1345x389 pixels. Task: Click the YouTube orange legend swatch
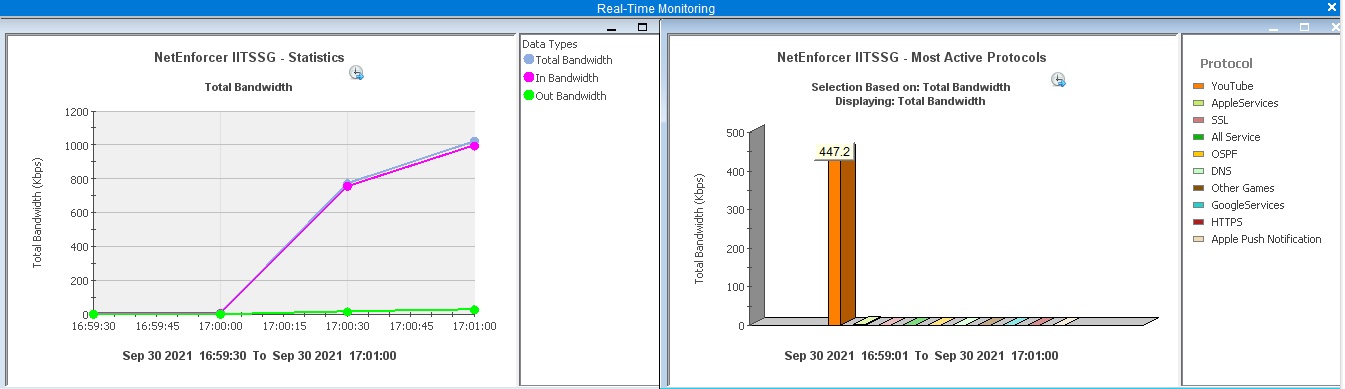click(x=1199, y=86)
